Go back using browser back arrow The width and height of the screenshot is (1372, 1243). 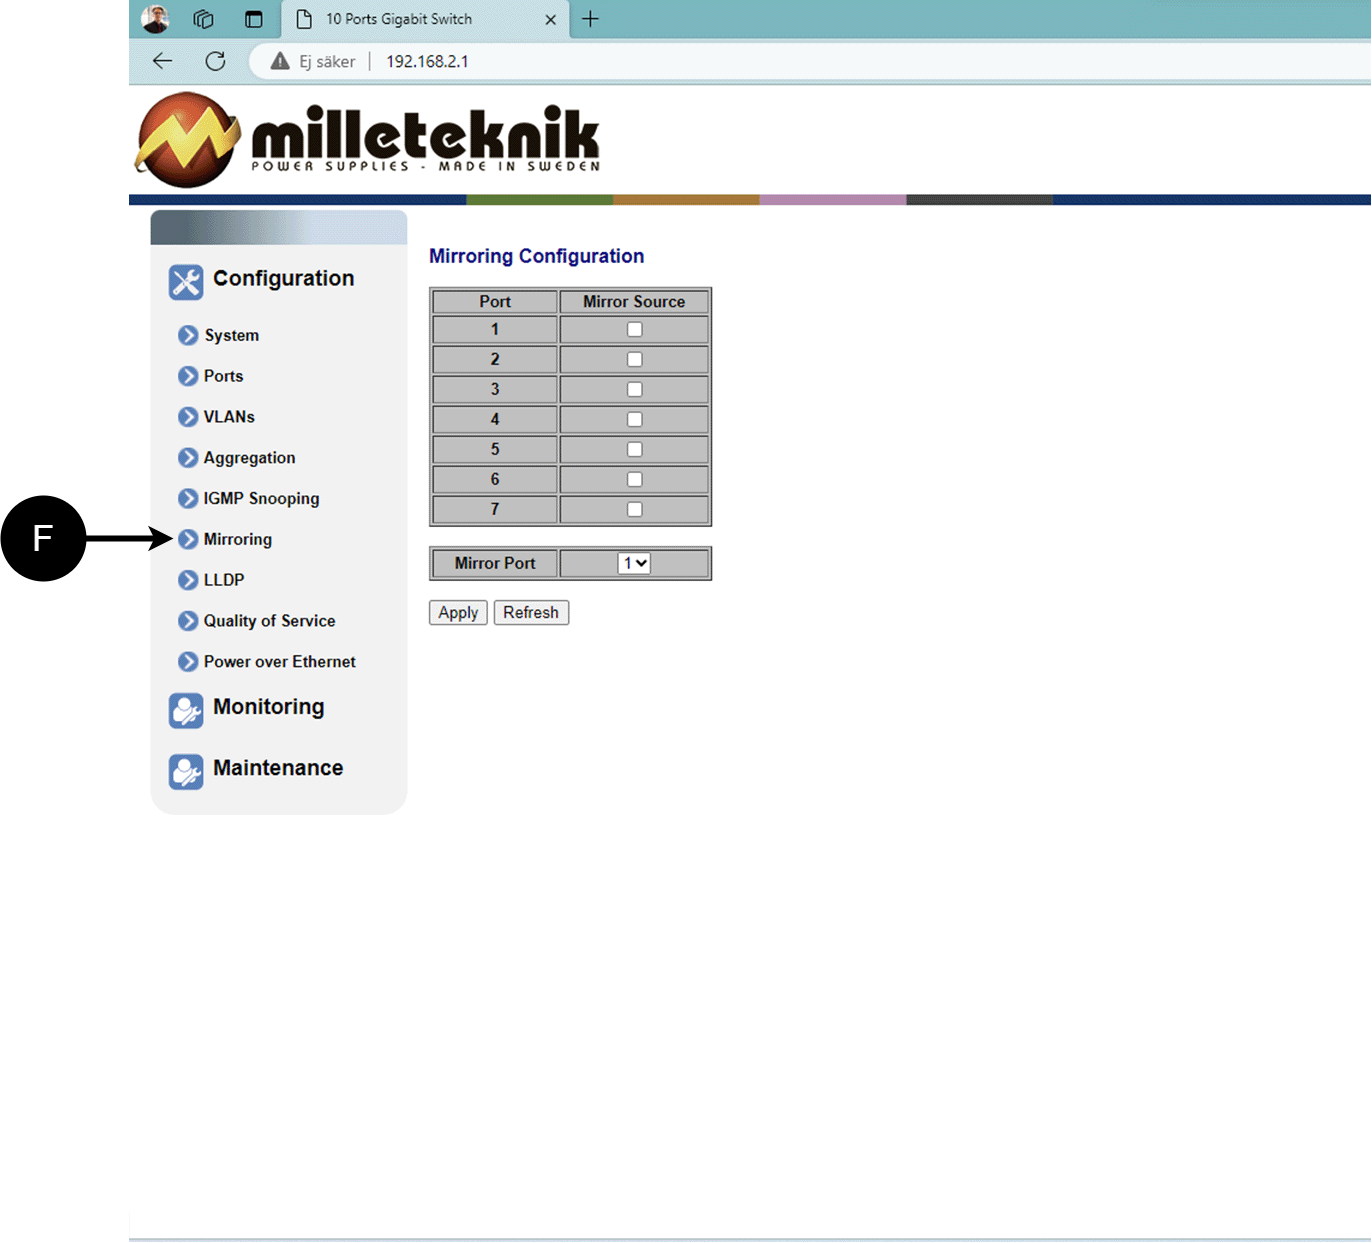(162, 61)
